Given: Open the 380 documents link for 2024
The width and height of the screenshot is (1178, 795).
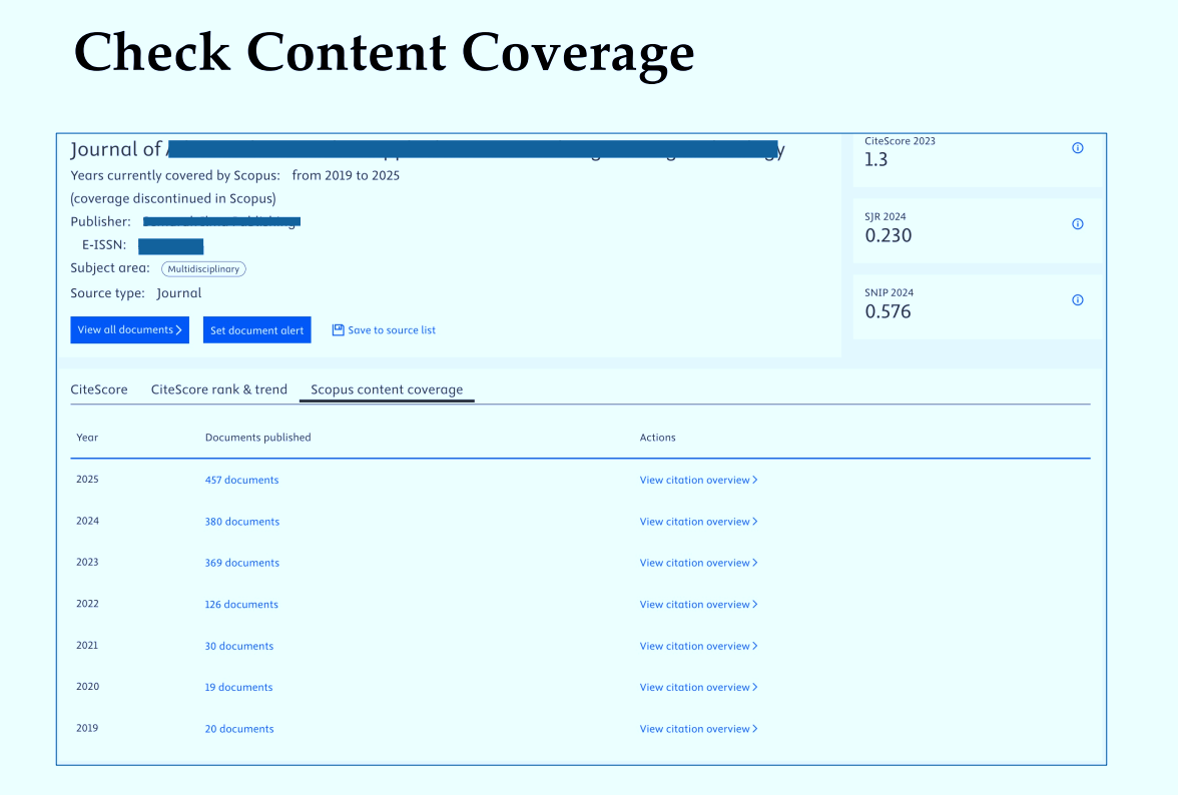Looking at the screenshot, I should click(x=242, y=521).
